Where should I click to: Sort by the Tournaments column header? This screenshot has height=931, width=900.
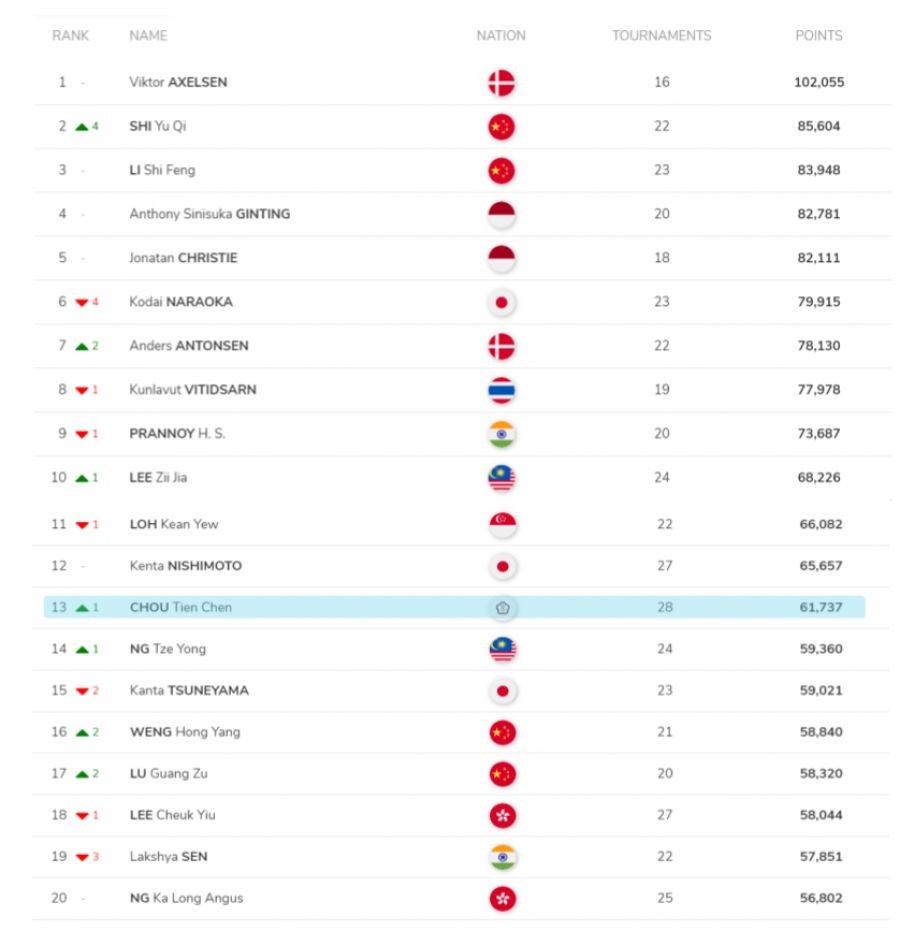661,36
